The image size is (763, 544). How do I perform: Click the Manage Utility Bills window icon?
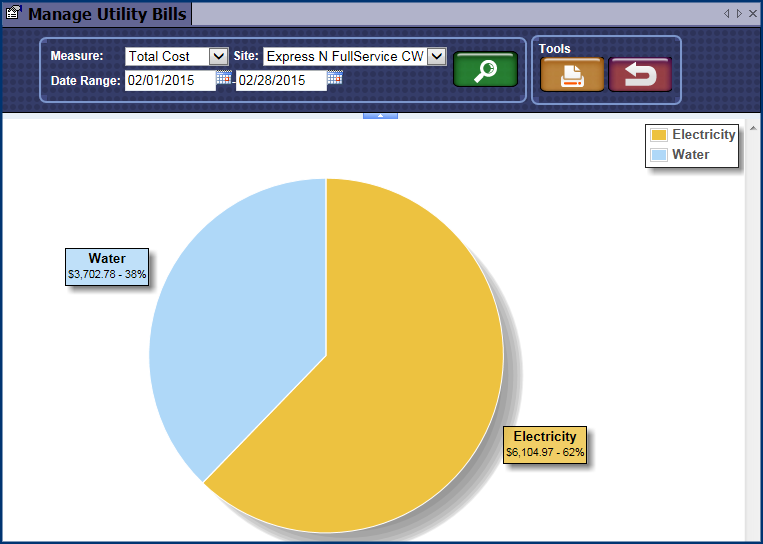13,14
